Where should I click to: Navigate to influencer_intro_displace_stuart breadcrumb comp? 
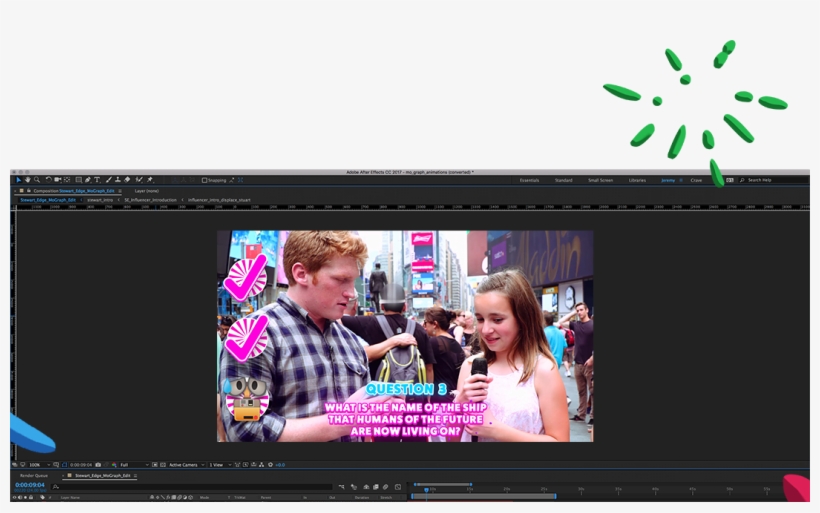click(x=219, y=200)
